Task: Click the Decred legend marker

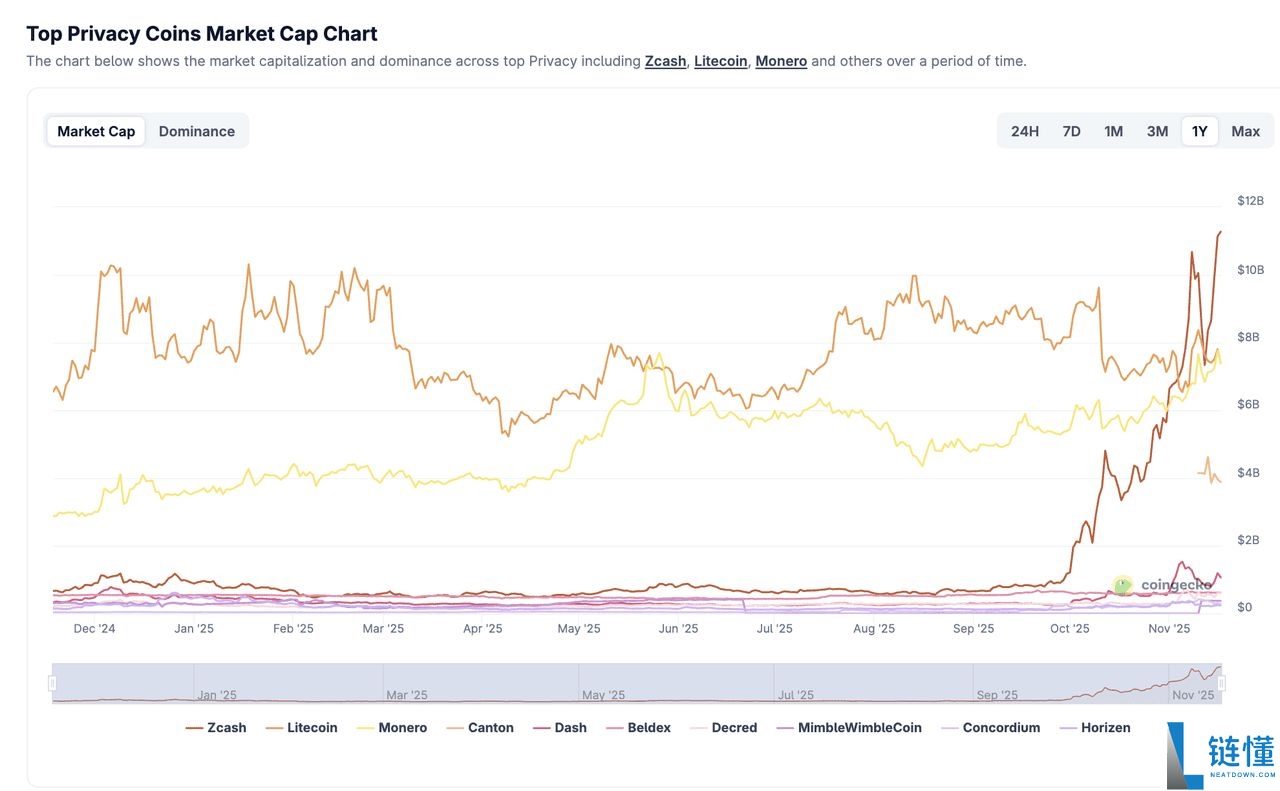Action: tap(700, 727)
